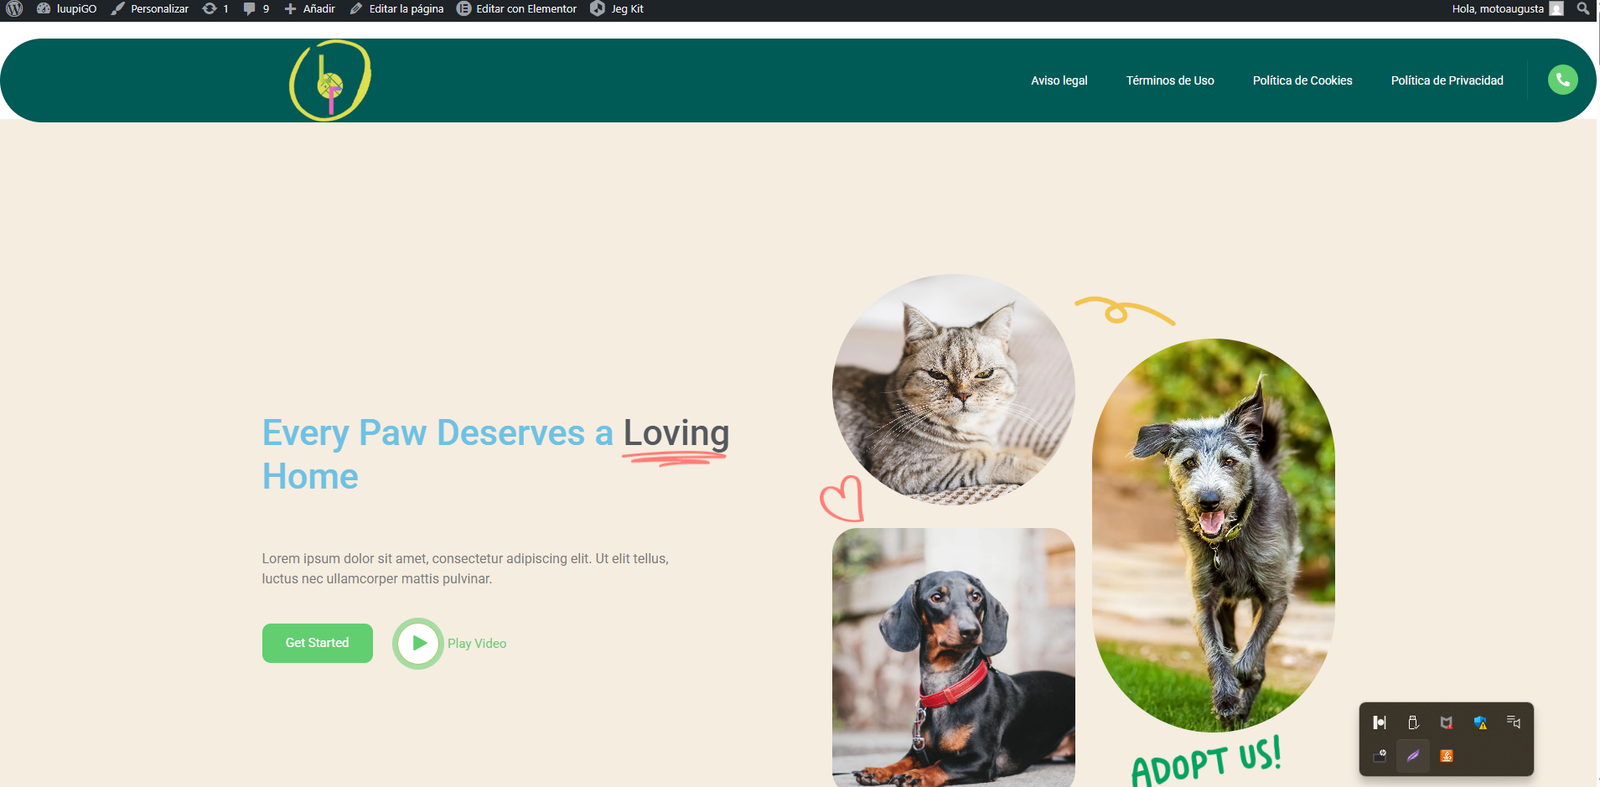Open Jeg Kit in the admin bar
Screen dimensions: 1600x787
(617, 8)
